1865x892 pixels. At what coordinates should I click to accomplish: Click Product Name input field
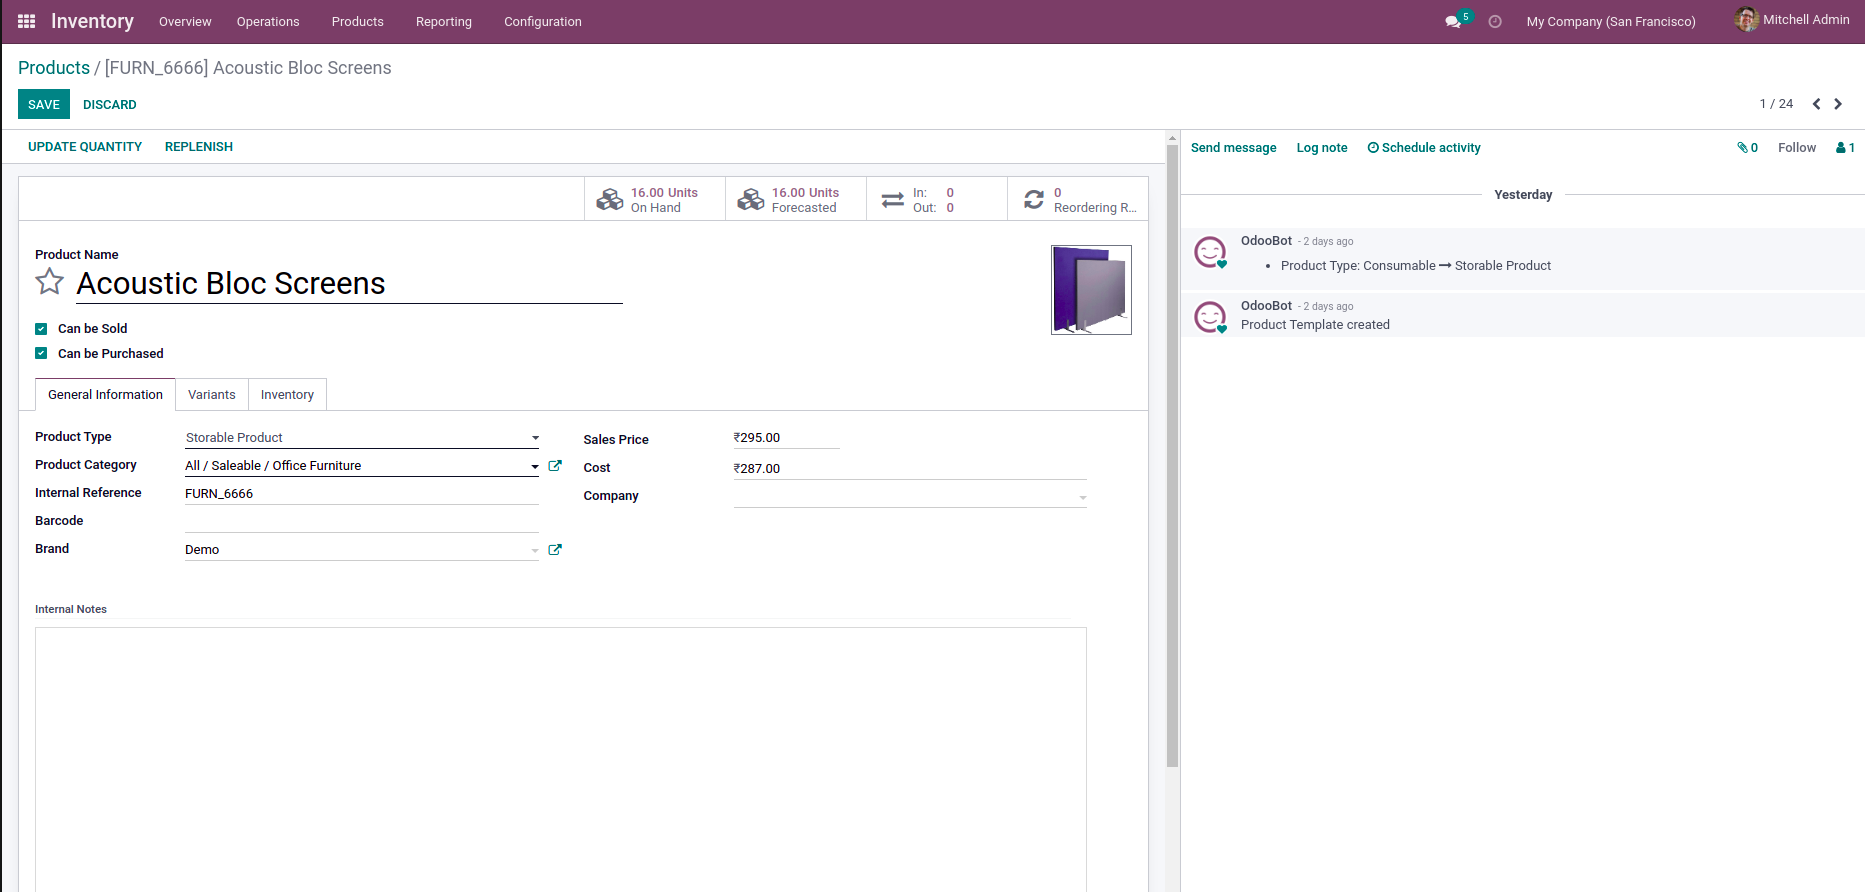click(x=349, y=284)
